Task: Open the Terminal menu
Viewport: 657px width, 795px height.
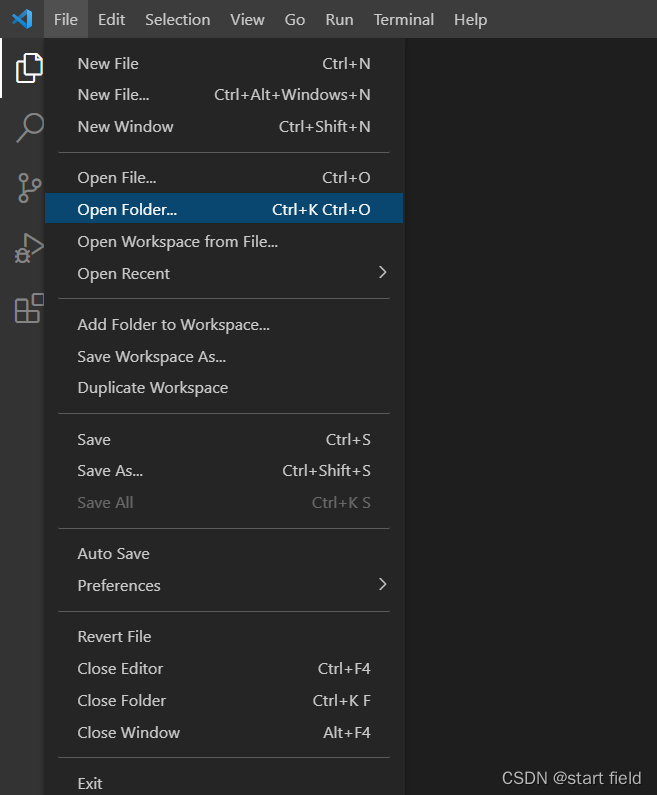Action: (404, 19)
